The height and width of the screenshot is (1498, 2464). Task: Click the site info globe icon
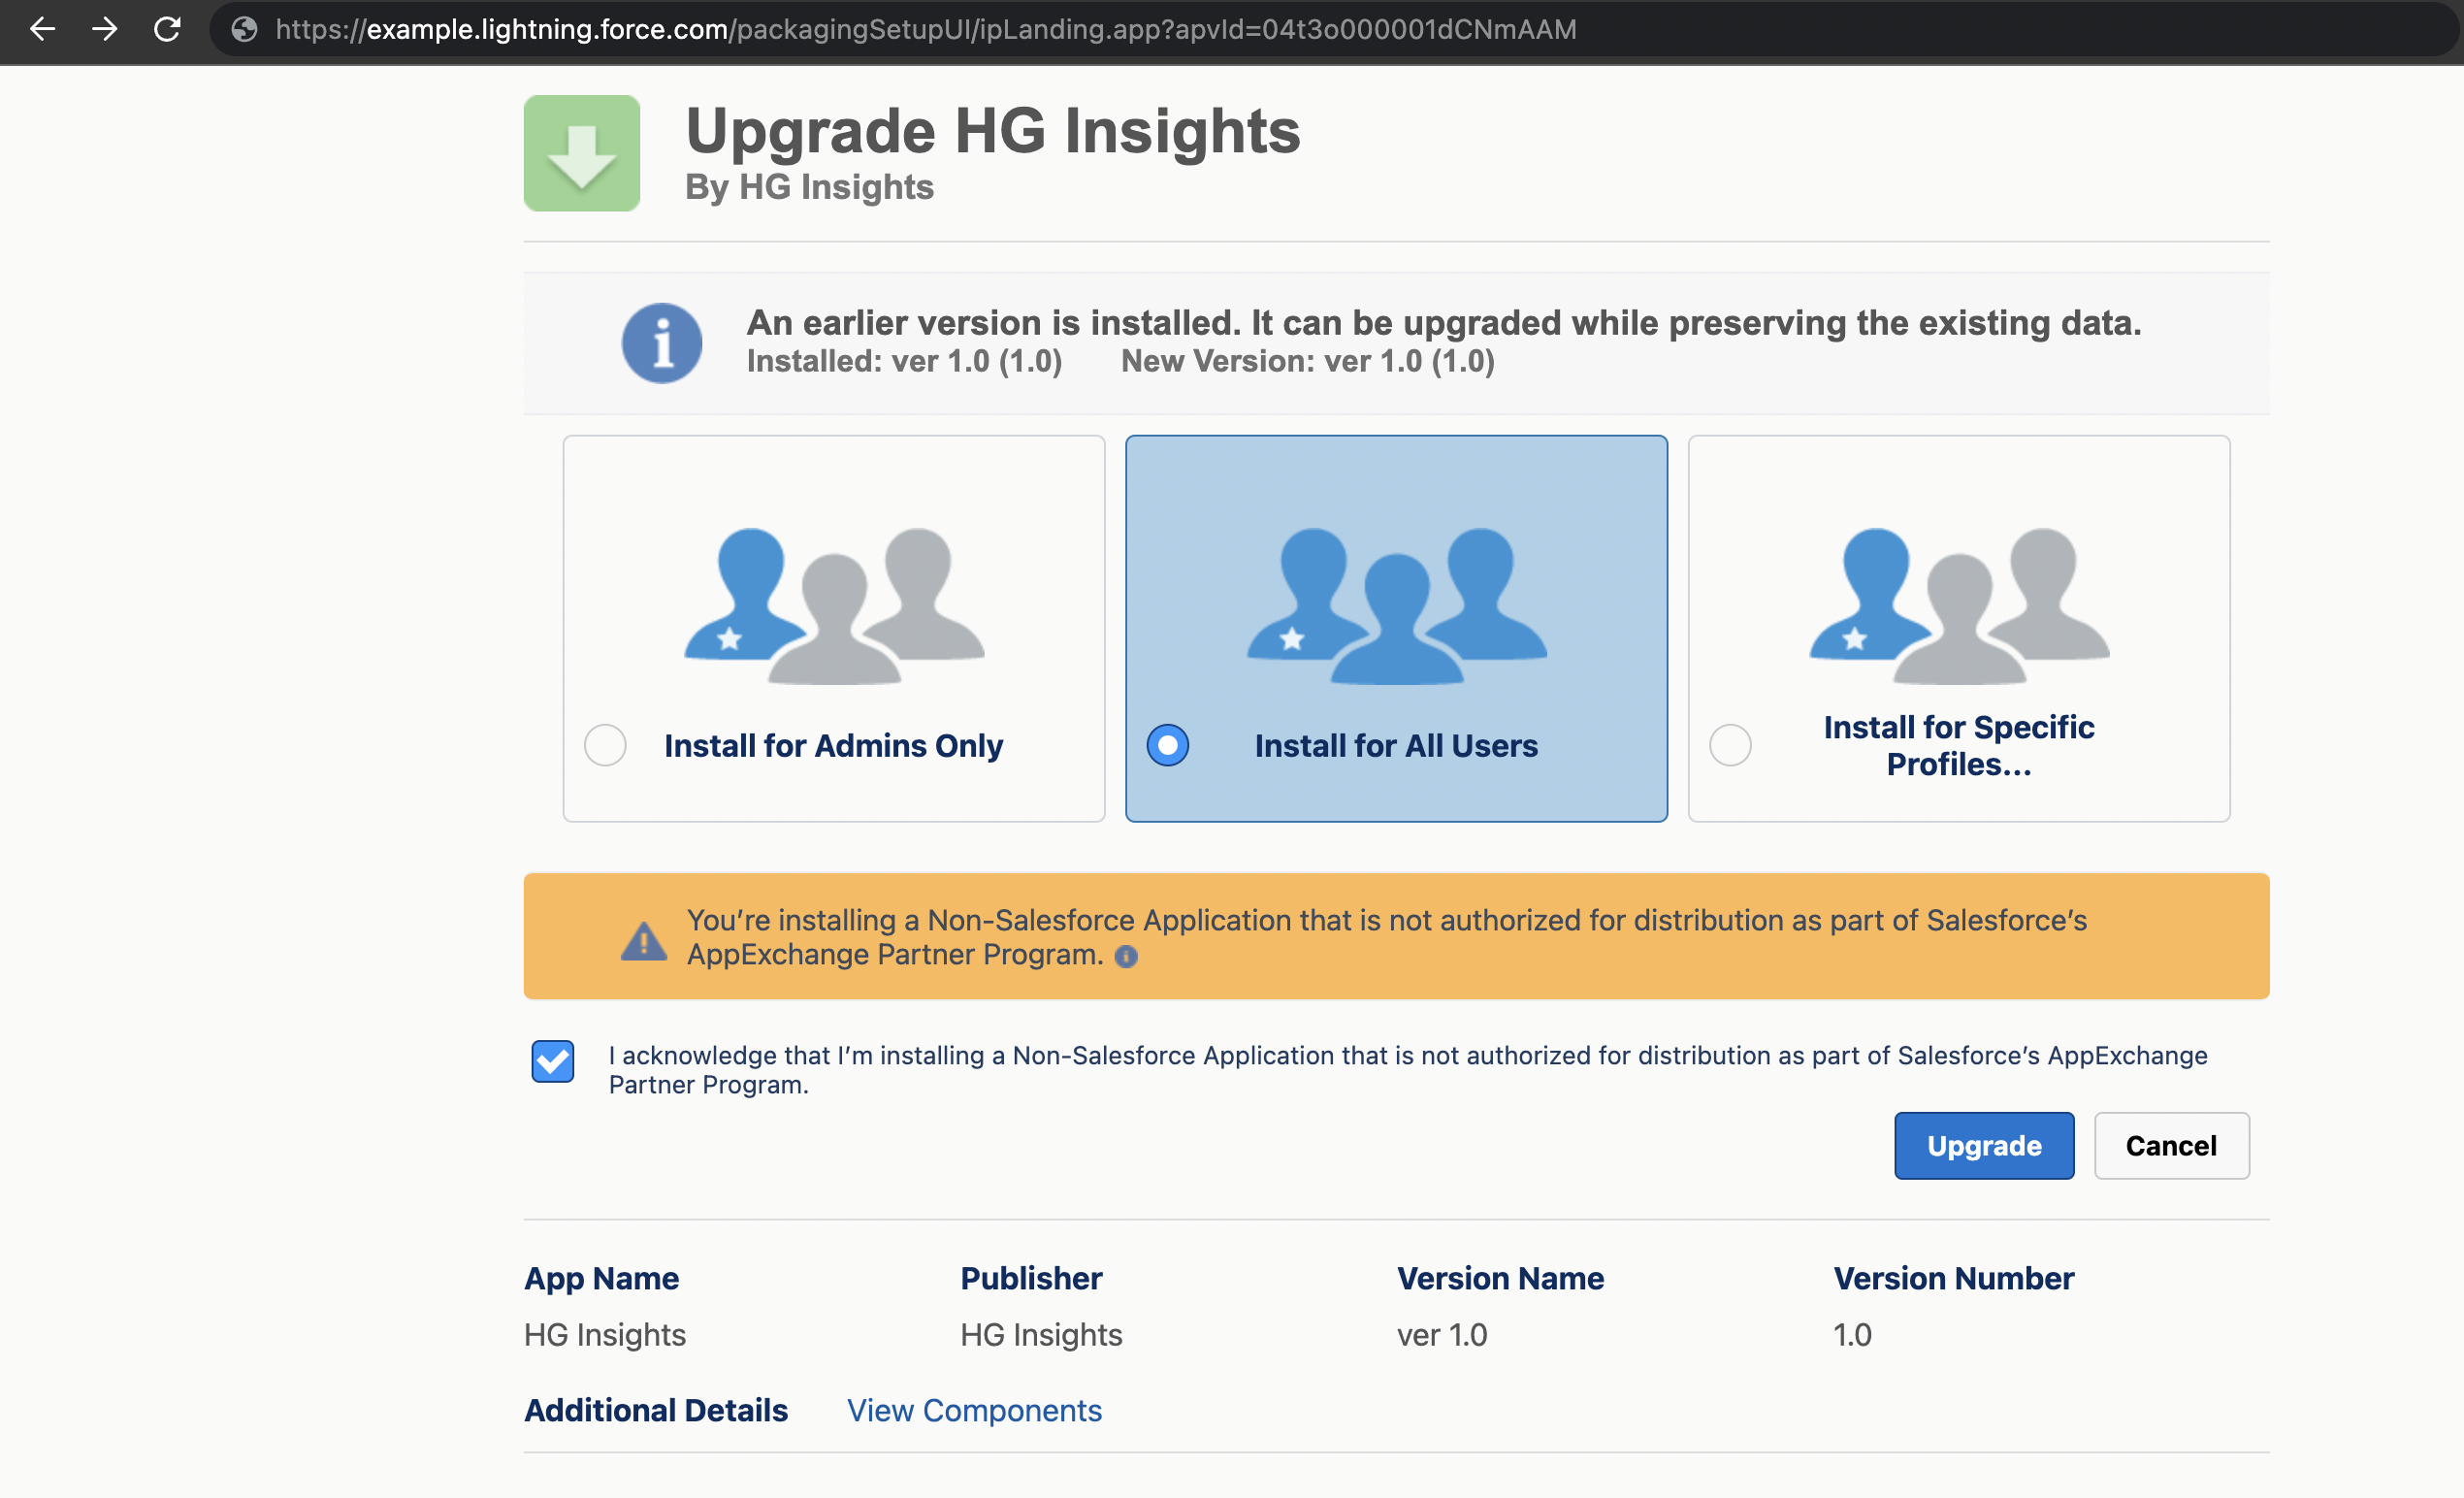[244, 29]
